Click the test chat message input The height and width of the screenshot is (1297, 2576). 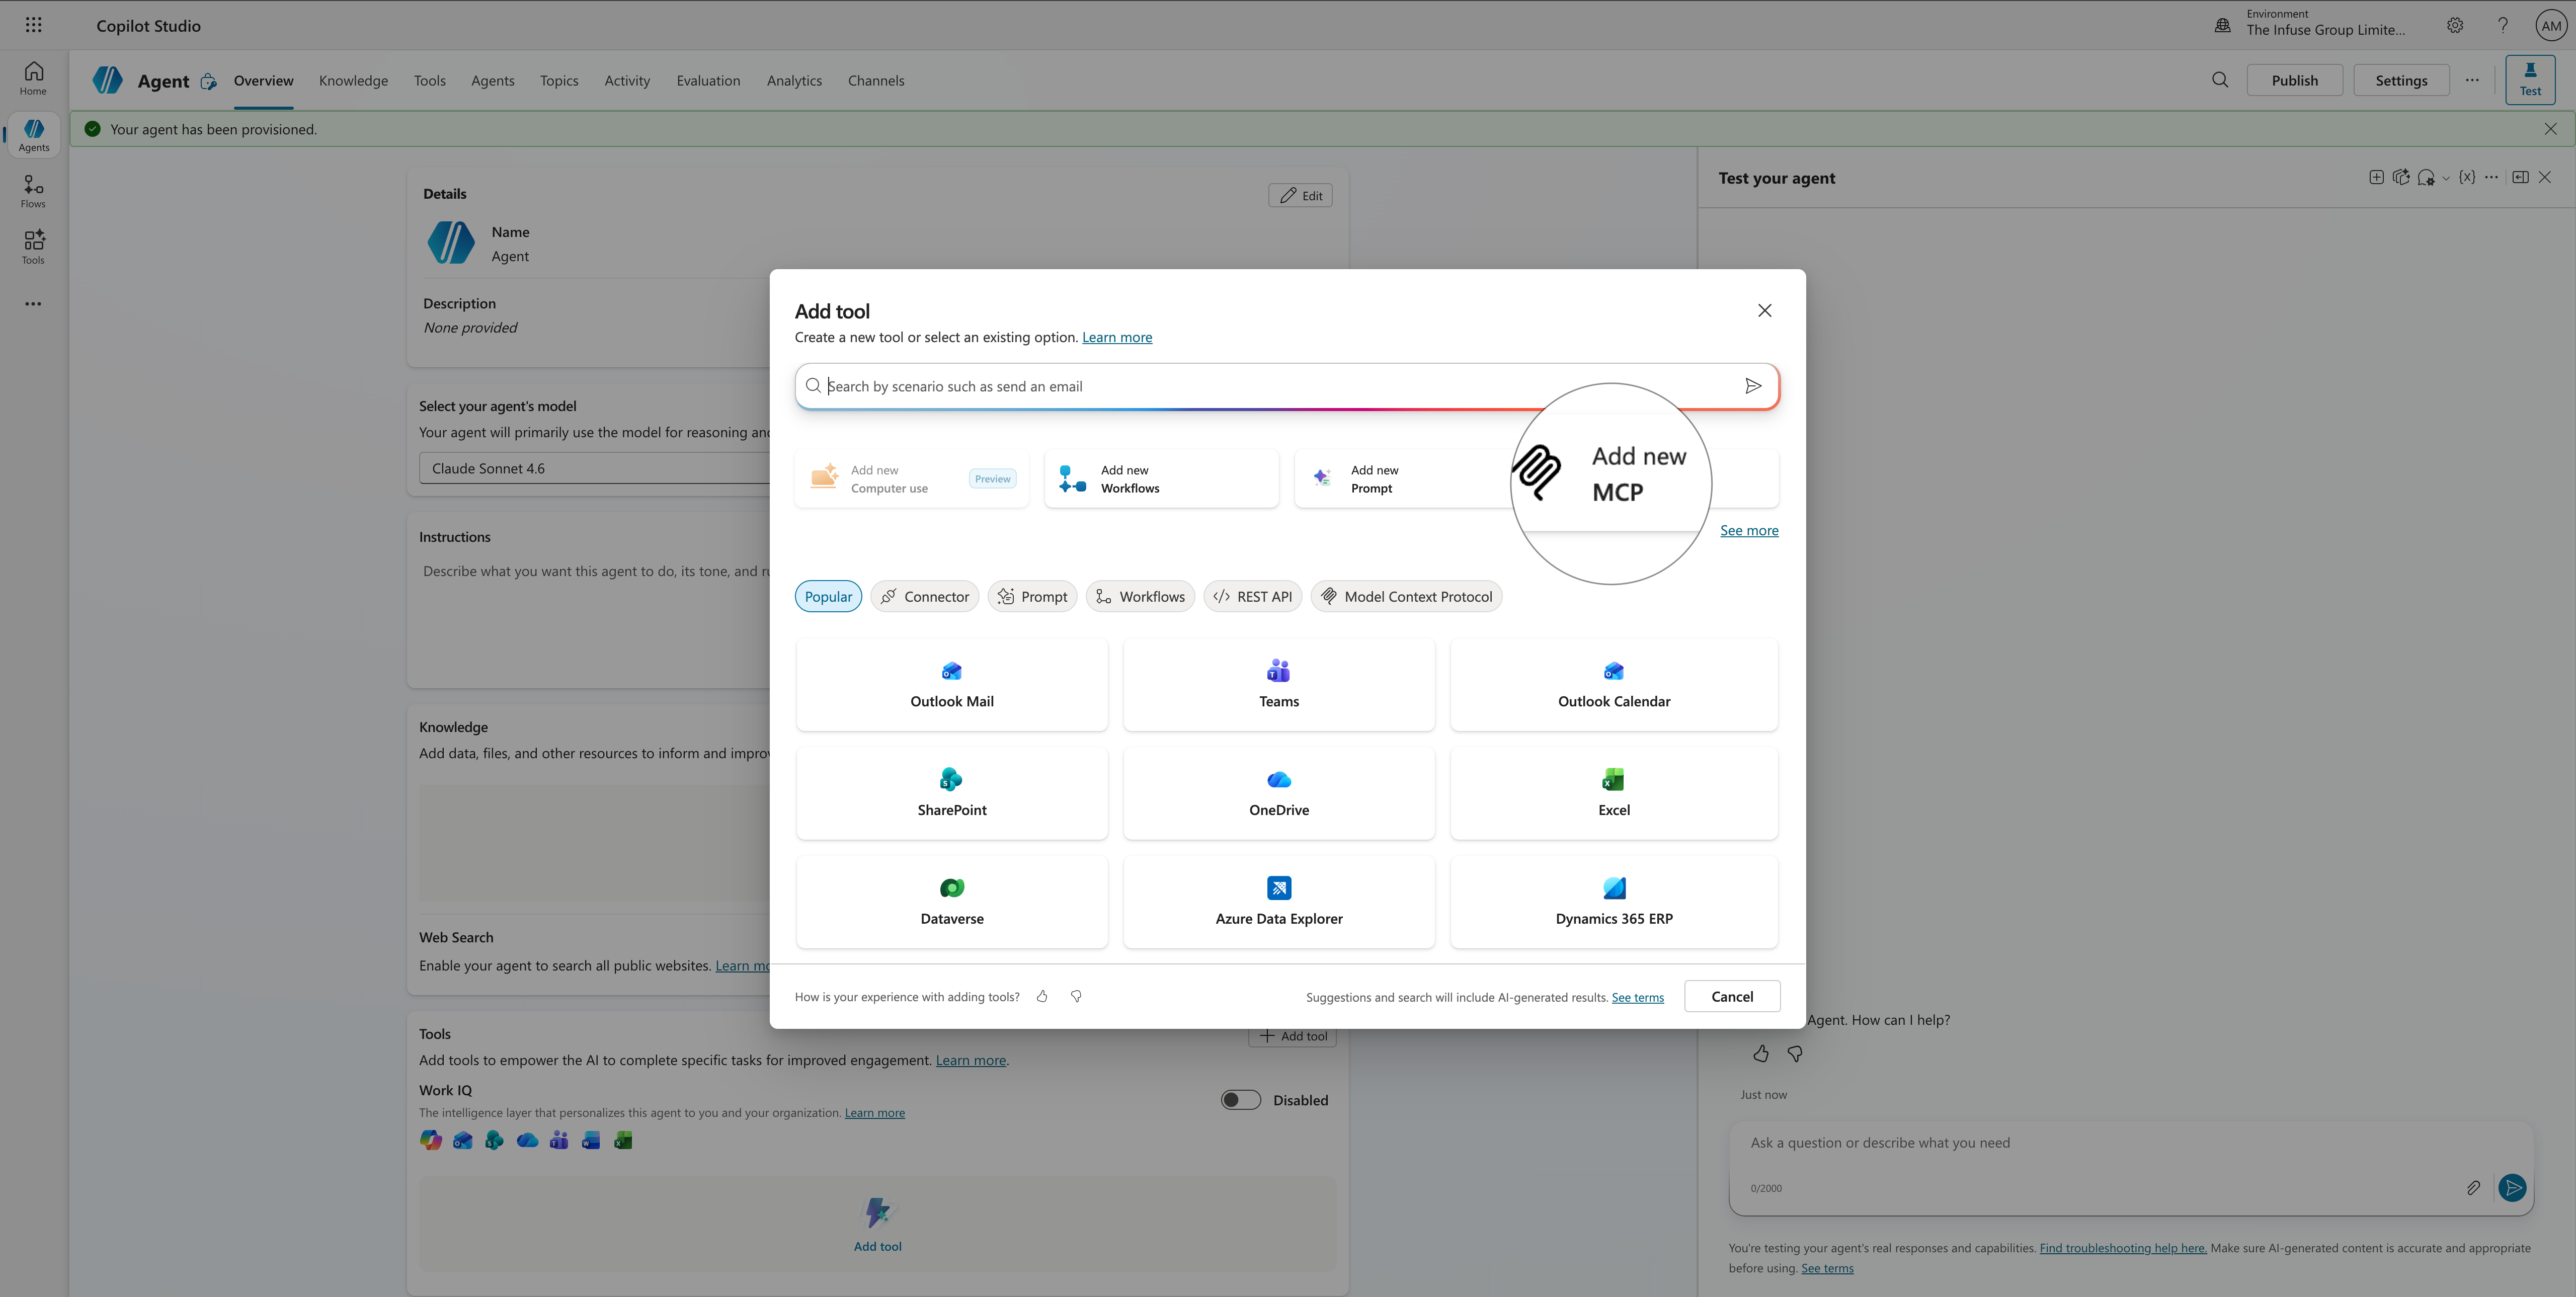2130,1143
